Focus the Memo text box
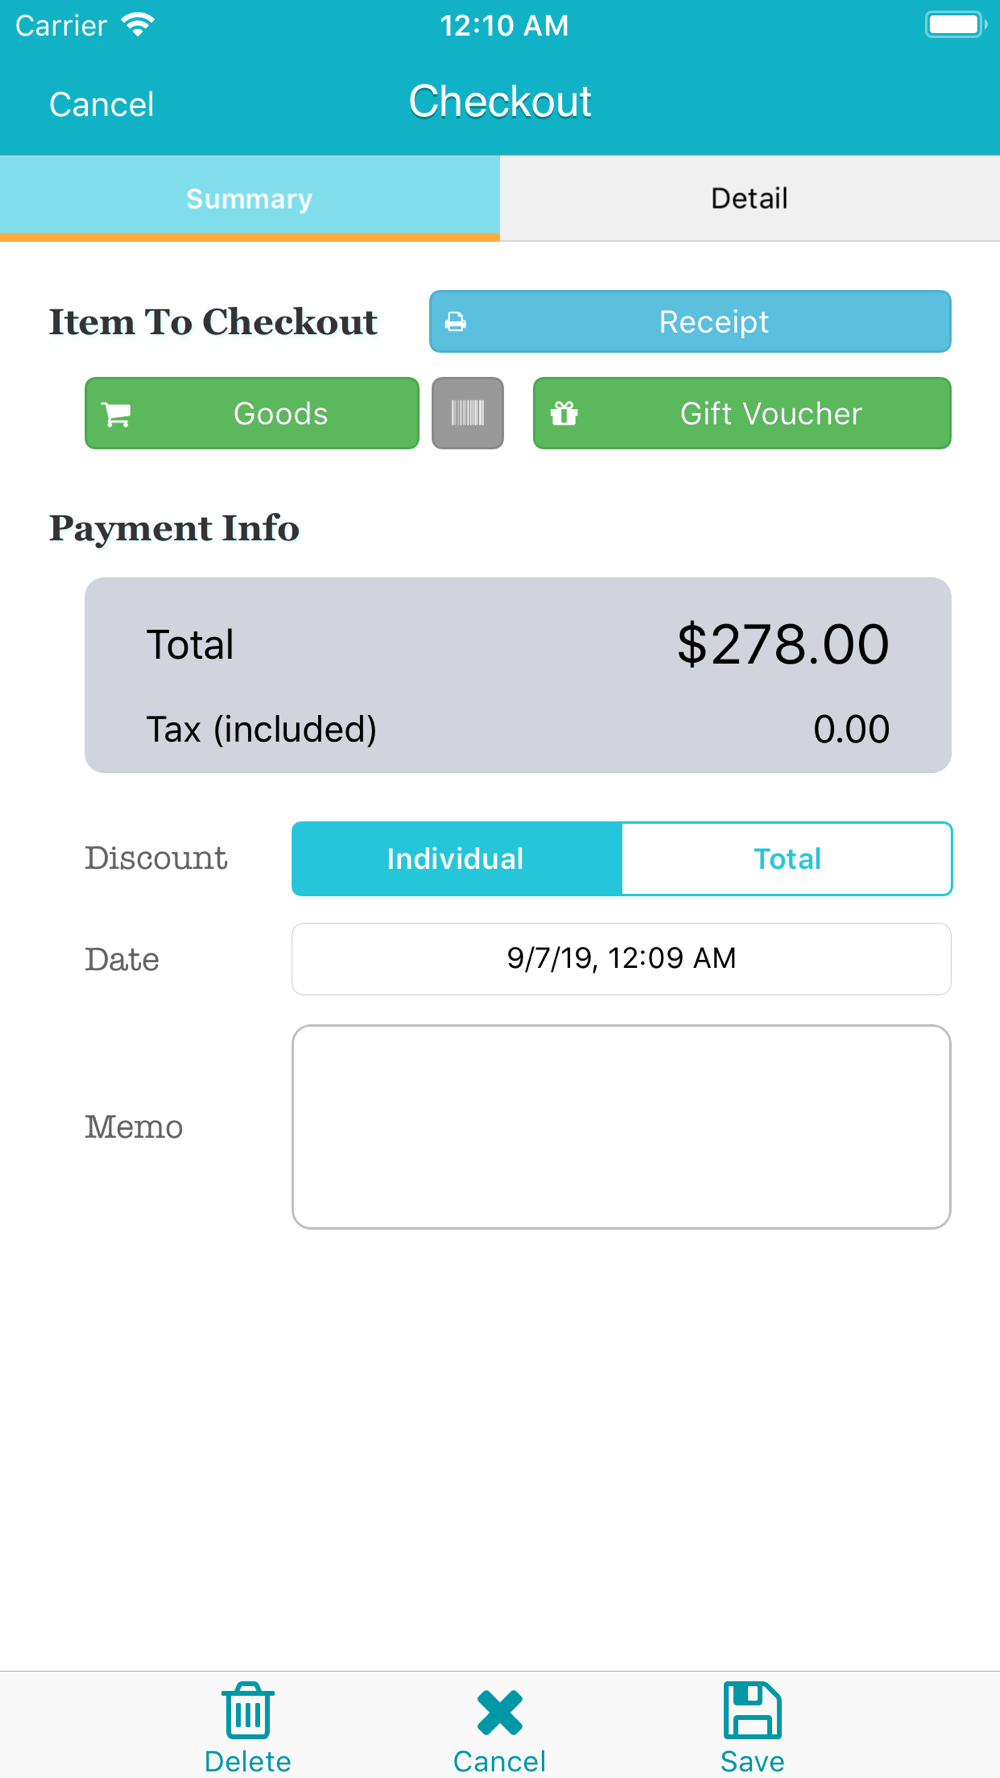 coord(621,1127)
